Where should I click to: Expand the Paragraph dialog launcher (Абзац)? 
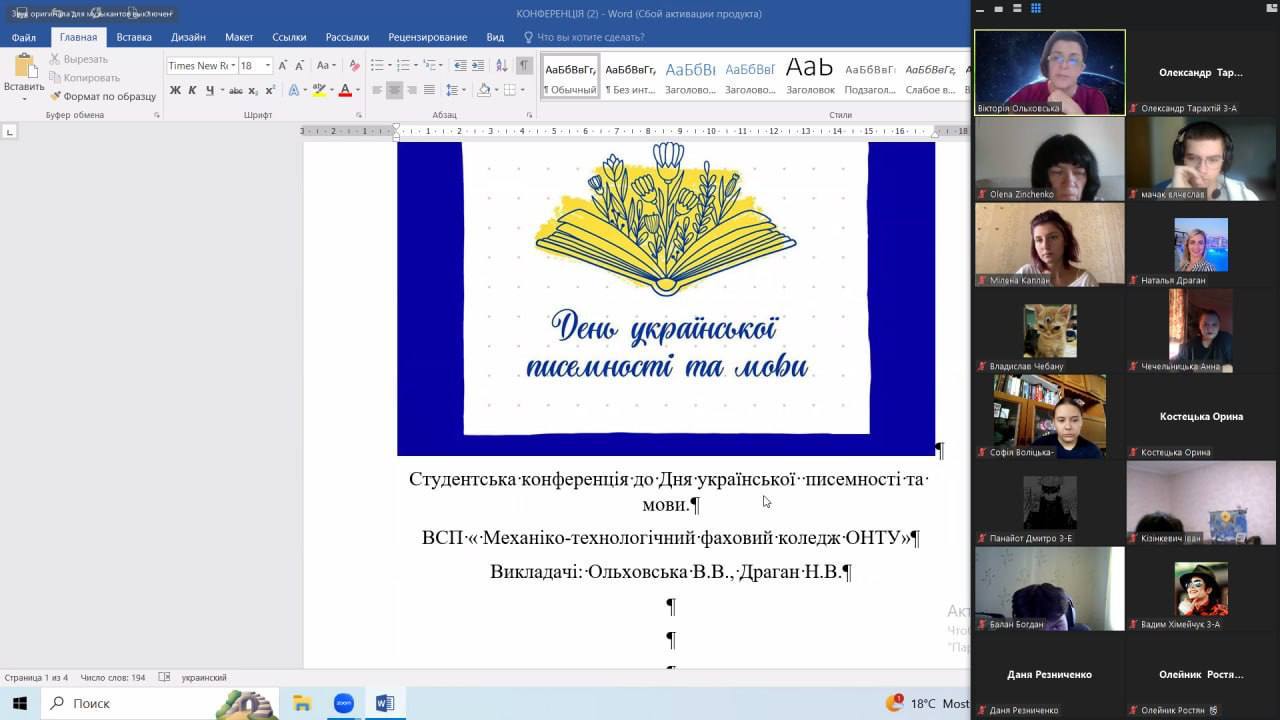point(528,115)
